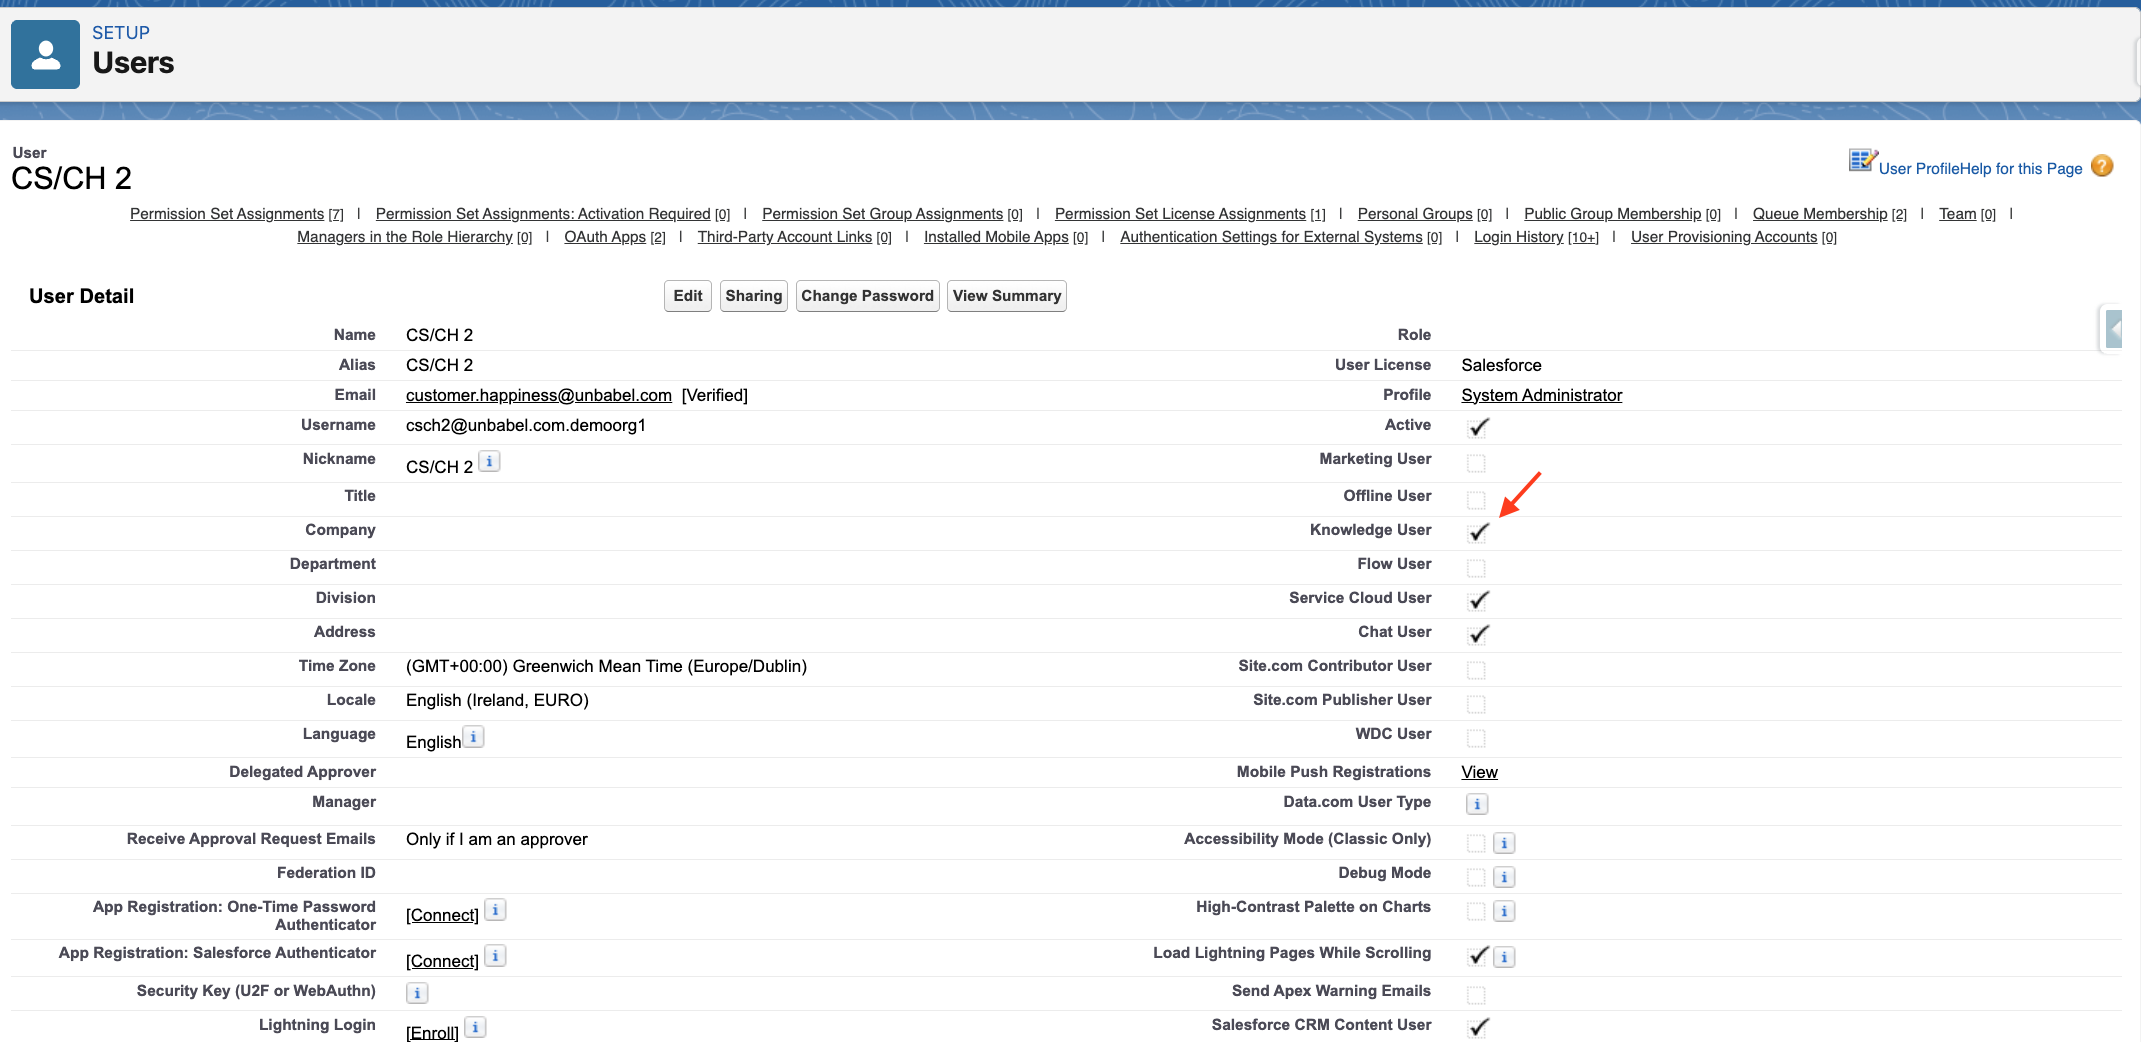Toggle the Knowledge User checkbox
The width and height of the screenshot is (2141, 1042).
click(1478, 532)
